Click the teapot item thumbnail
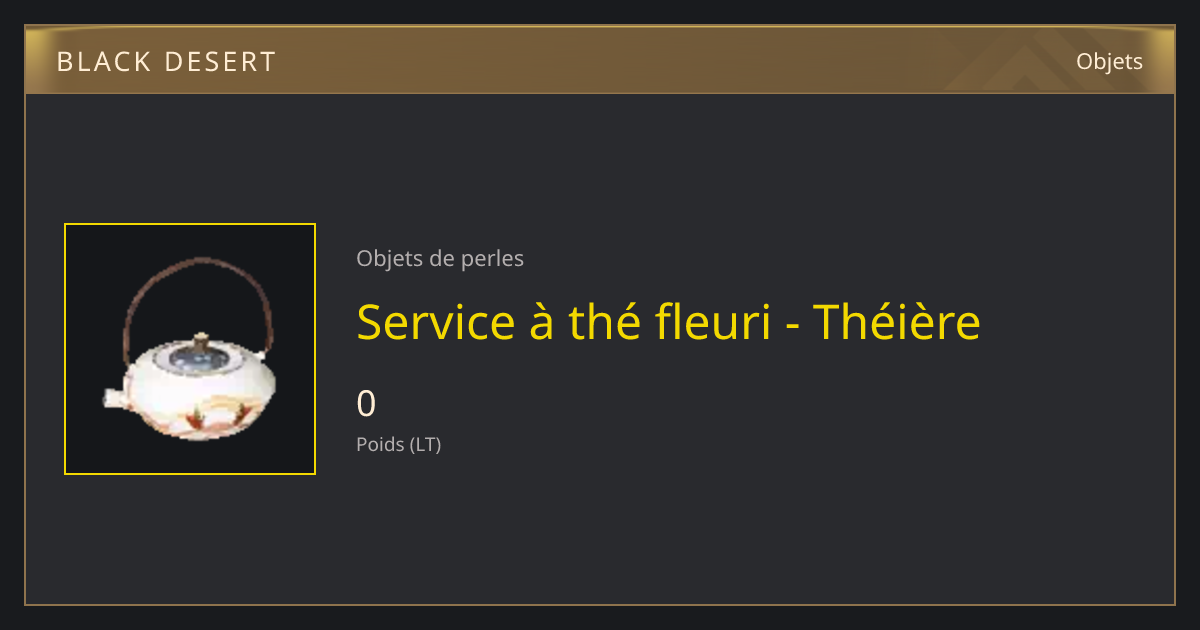This screenshot has height=630, width=1200. (x=190, y=349)
